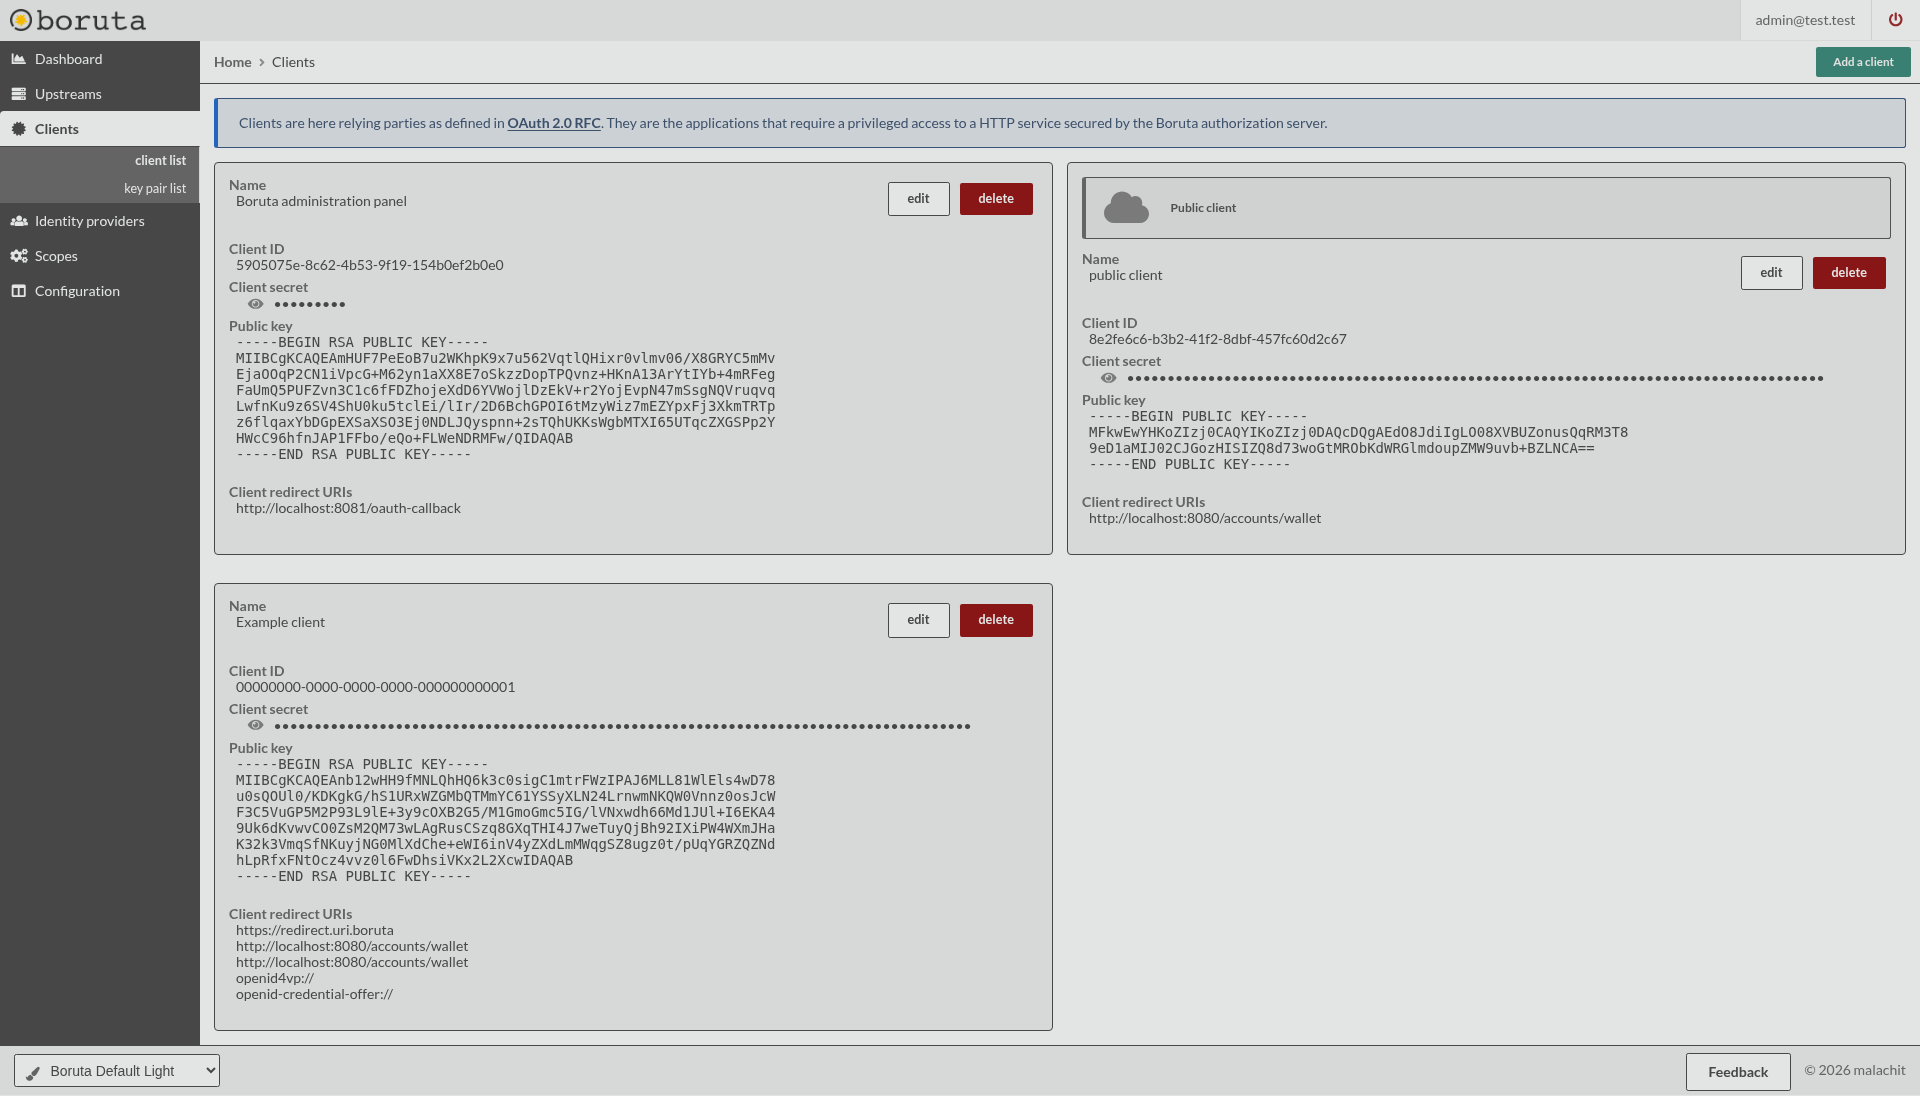Image resolution: width=1920 pixels, height=1096 pixels.
Task: Delete the public client
Action: click(x=1849, y=273)
